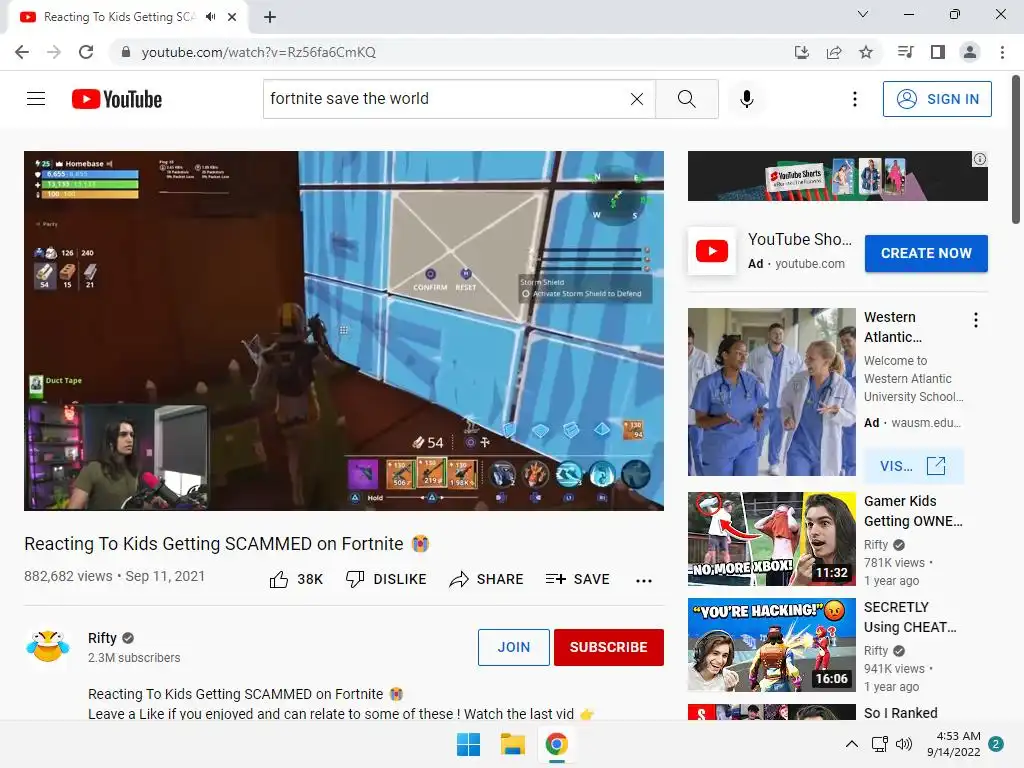Open Chrome three-dot menu
The image size is (1024, 768).
click(1002, 52)
